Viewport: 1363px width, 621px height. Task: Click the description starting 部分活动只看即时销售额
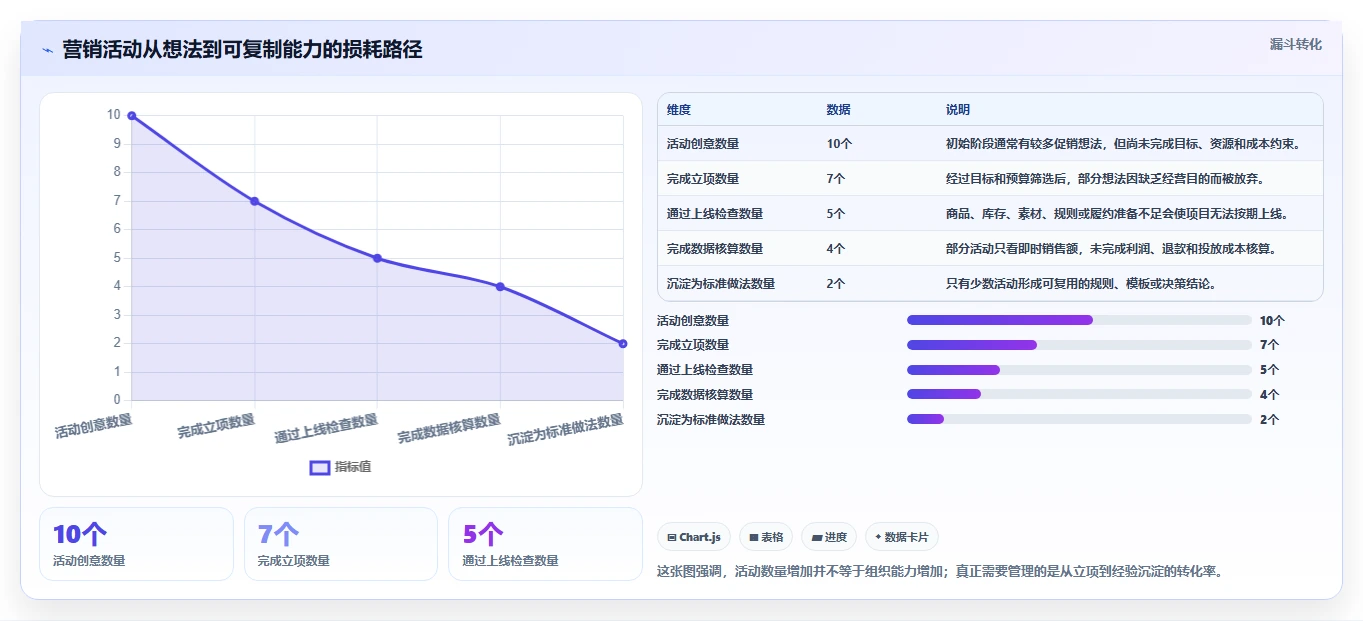[1111, 249]
